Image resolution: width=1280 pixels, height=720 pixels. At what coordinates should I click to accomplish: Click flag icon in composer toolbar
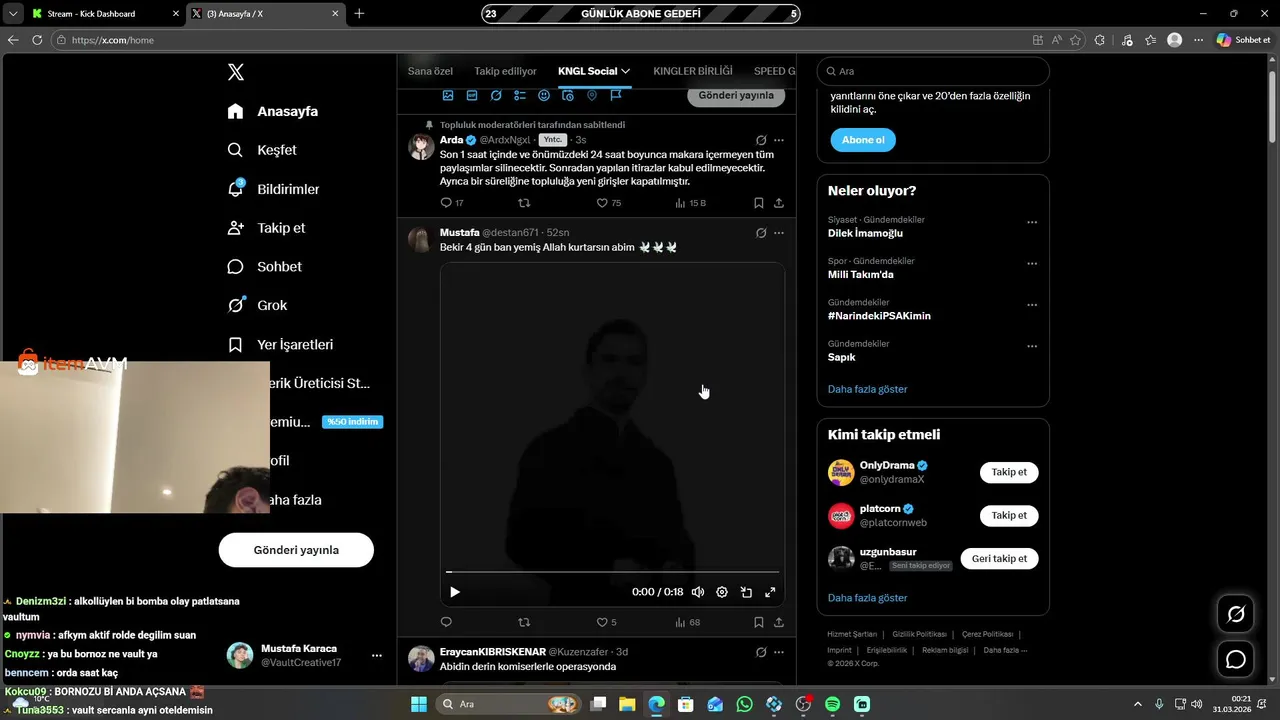click(x=616, y=95)
